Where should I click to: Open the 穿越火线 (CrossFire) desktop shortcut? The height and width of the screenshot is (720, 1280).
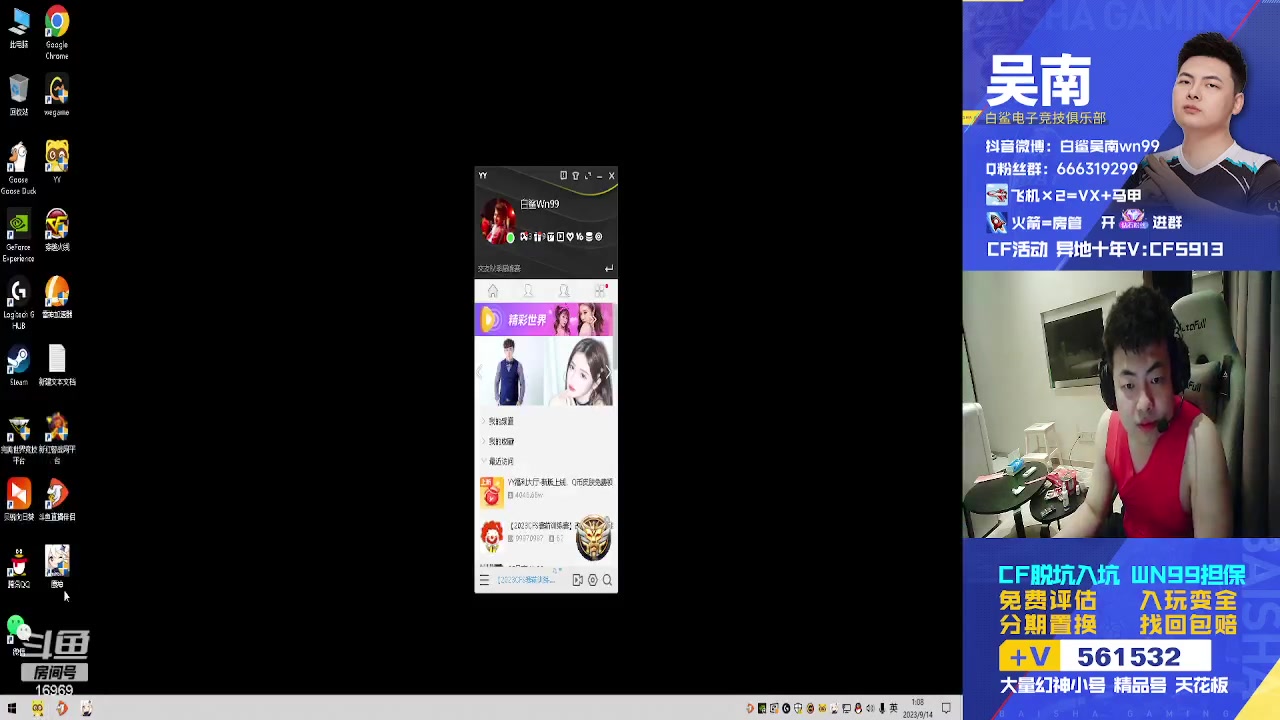tap(57, 231)
